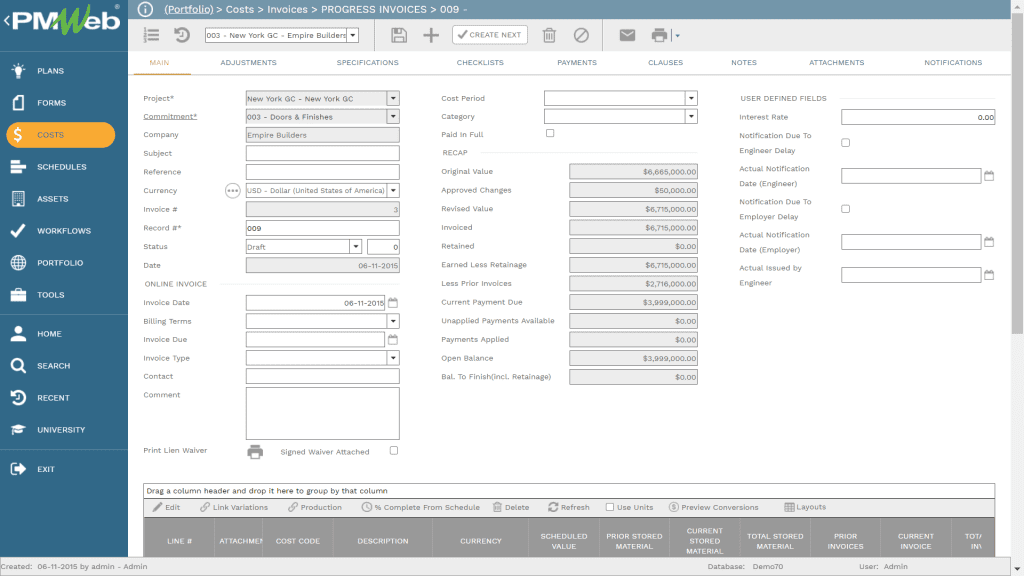Viewport: 1024px width, 576px height.
Task: Open the list view icon in toolbar
Action: pyautogui.click(x=152, y=35)
